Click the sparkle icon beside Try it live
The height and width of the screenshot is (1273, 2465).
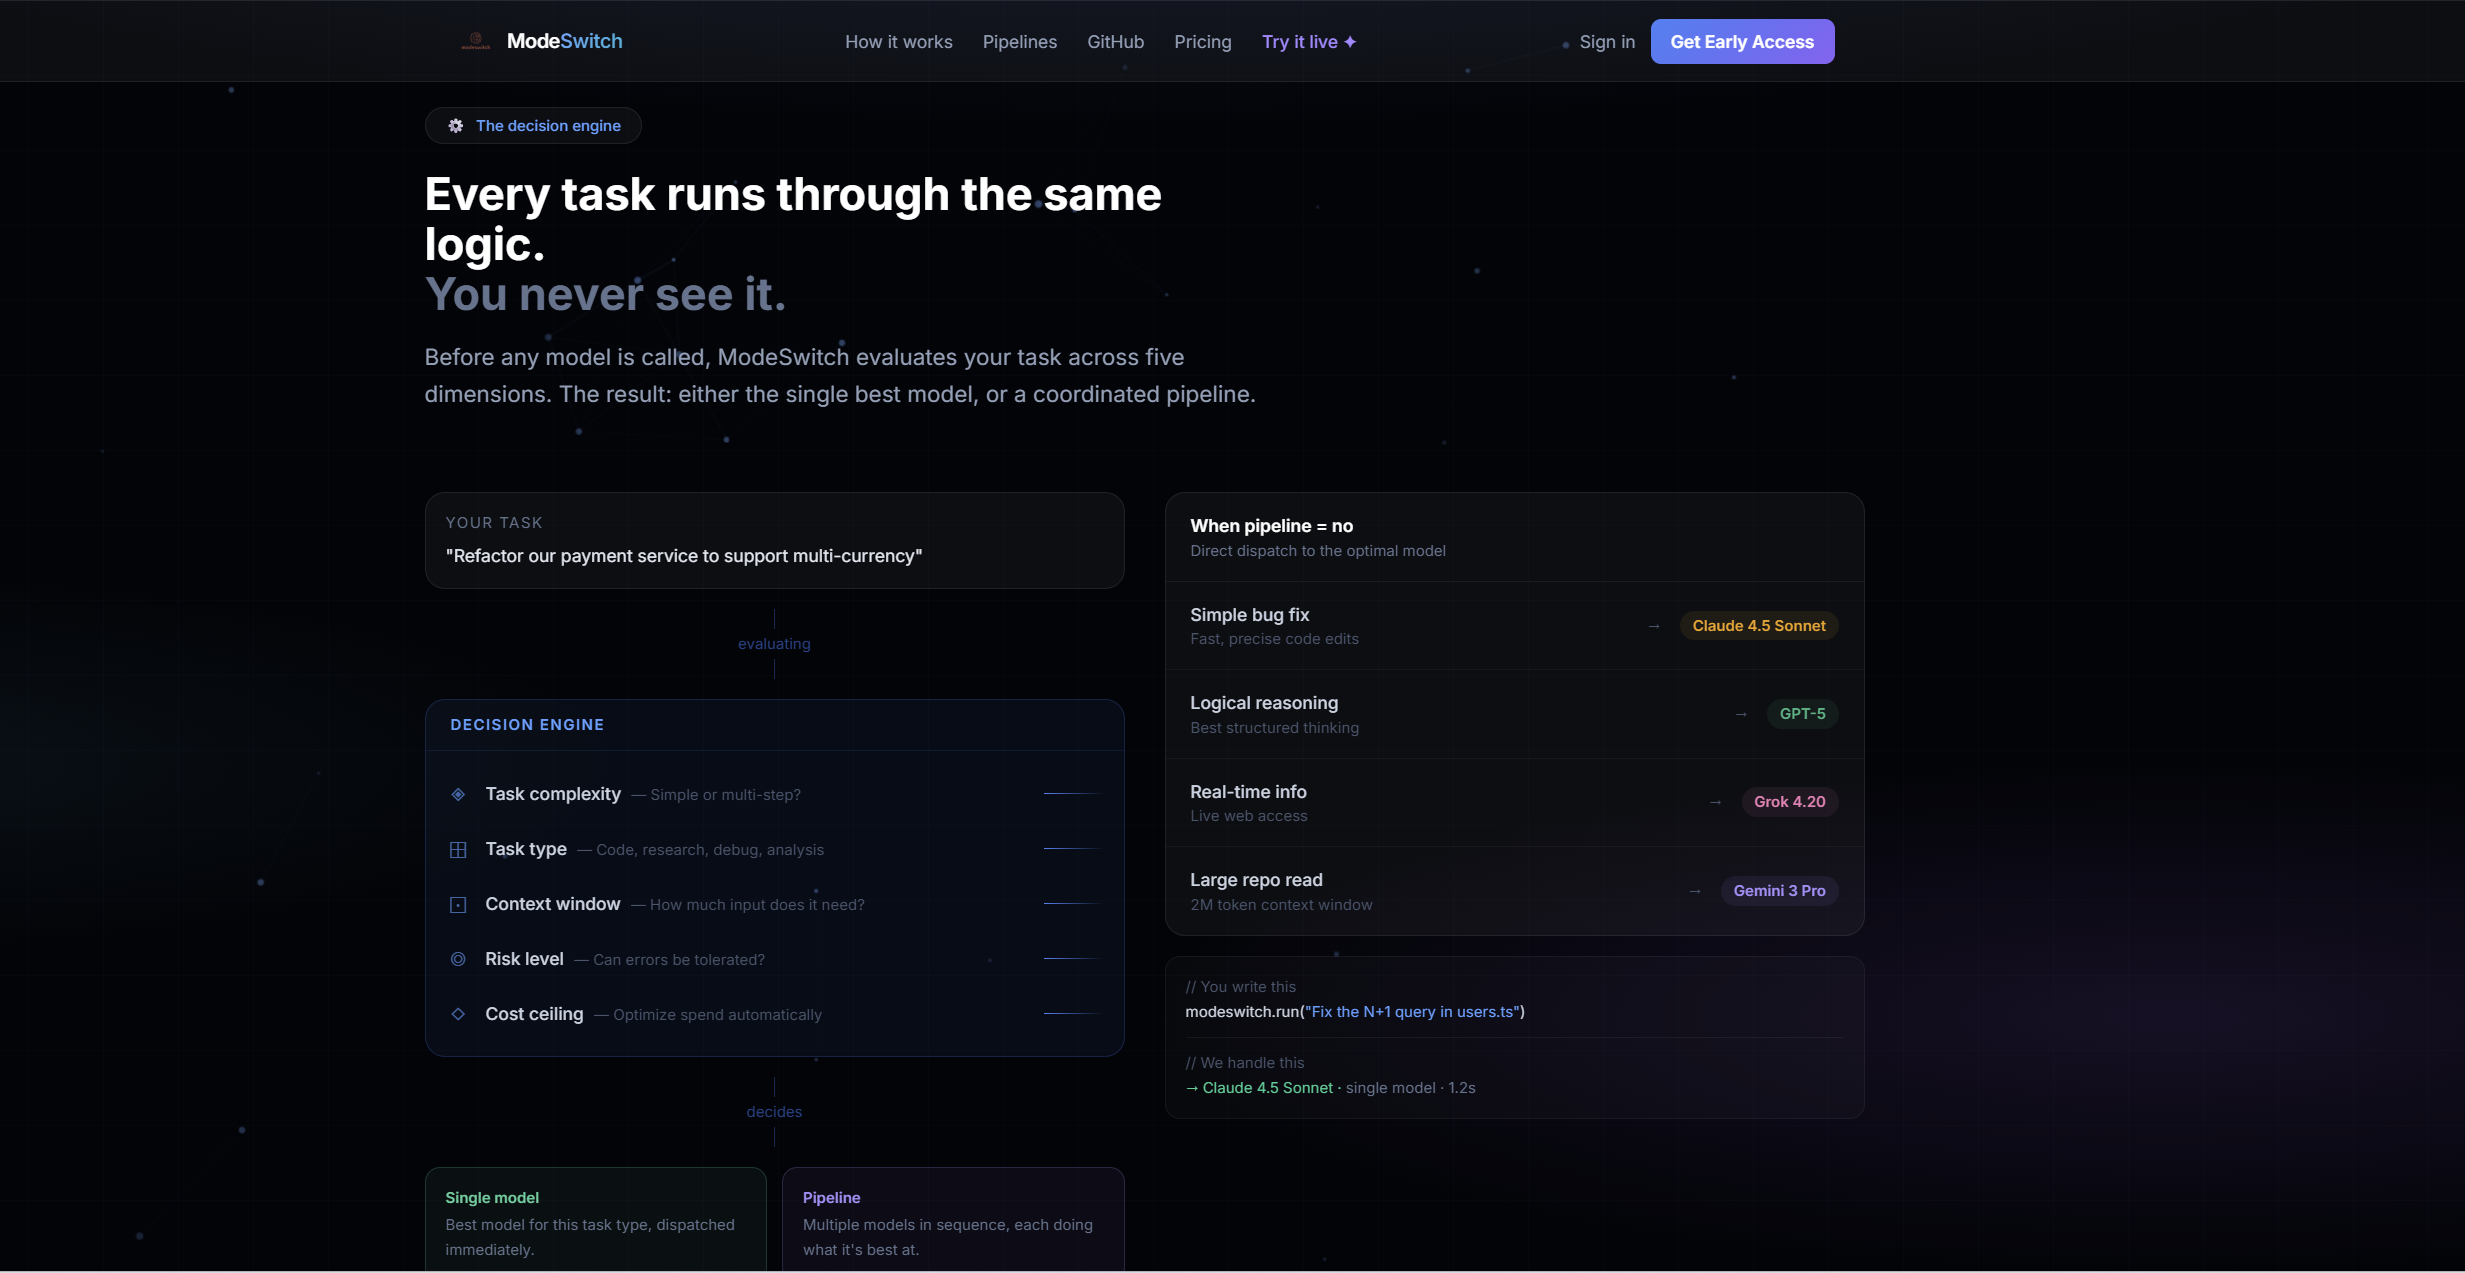(x=1350, y=42)
